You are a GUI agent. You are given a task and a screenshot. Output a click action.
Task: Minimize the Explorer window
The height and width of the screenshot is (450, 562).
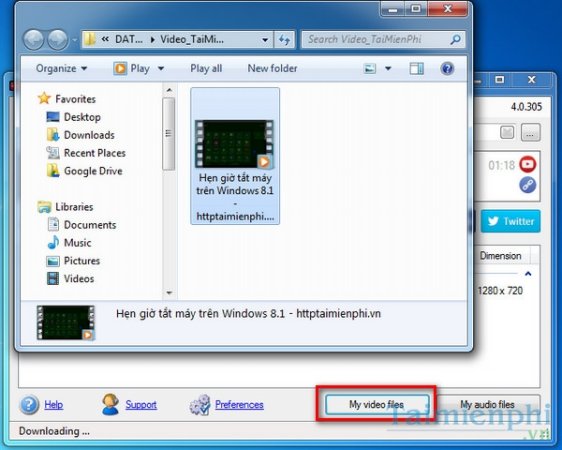393,9
